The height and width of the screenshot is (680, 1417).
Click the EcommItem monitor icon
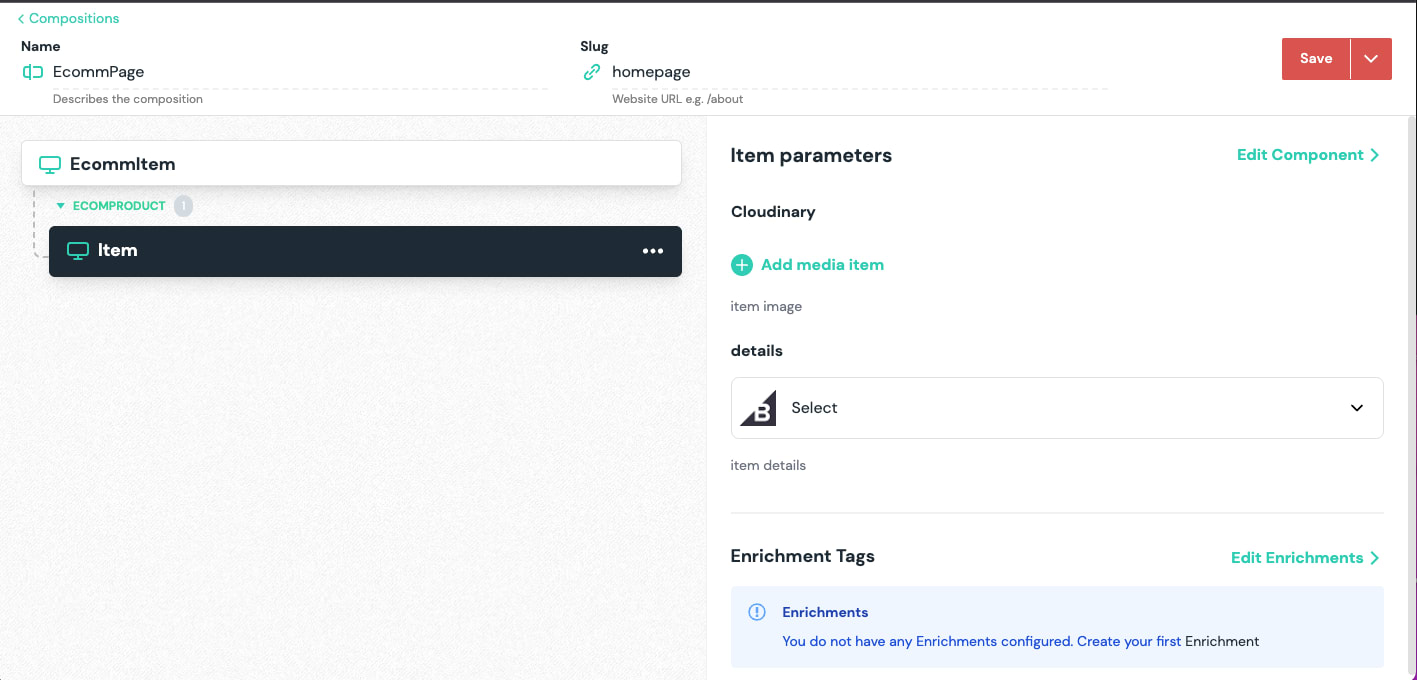[x=50, y=164]
